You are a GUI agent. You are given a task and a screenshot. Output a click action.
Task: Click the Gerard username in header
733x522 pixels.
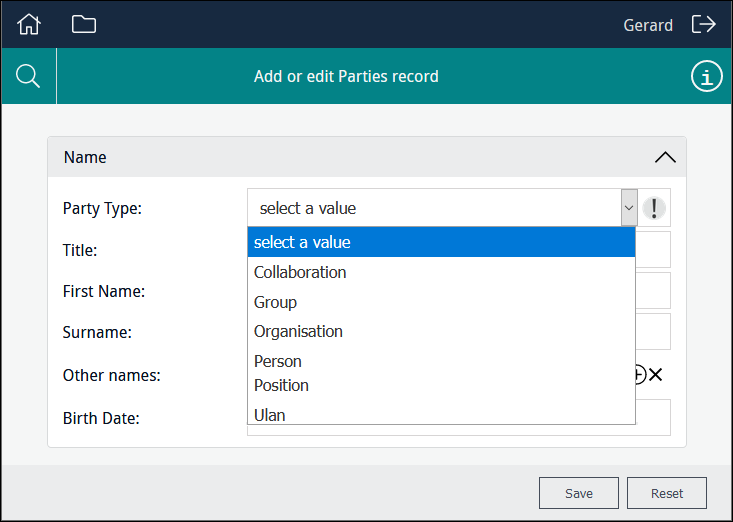click(x=647, y=25)
